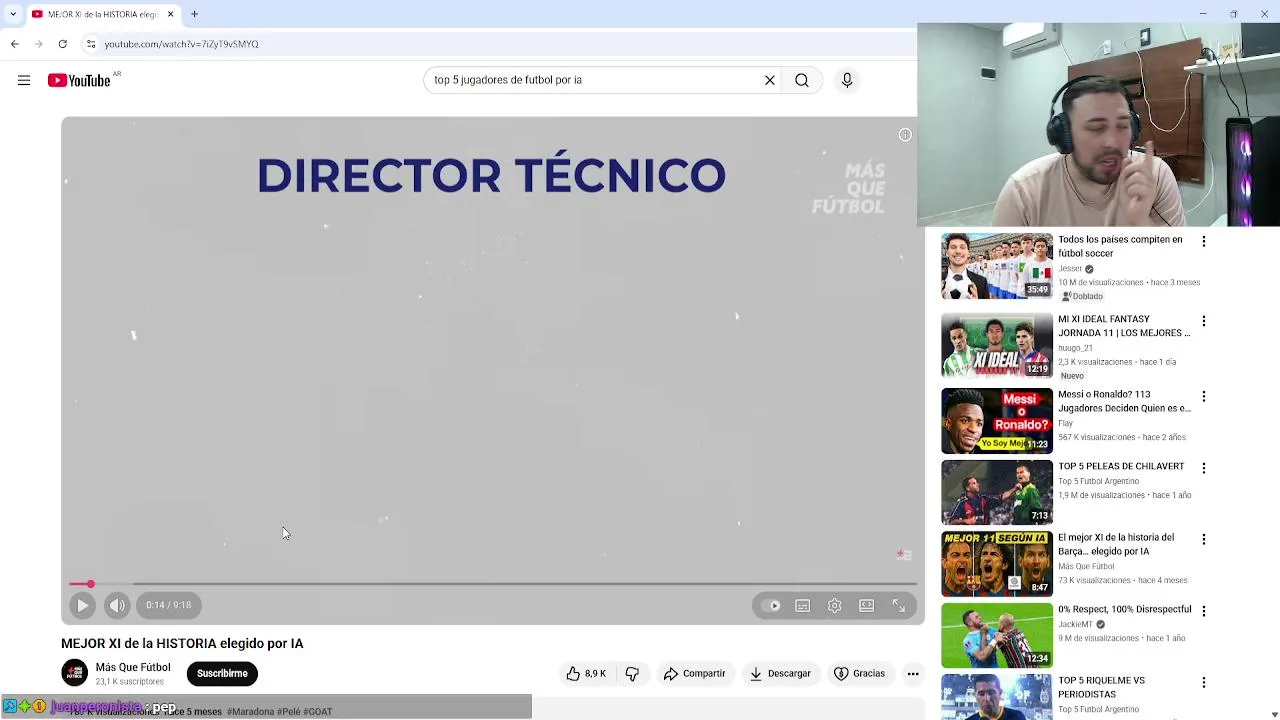Open Más Que Fútbol channel avatar

pos(75,673)
